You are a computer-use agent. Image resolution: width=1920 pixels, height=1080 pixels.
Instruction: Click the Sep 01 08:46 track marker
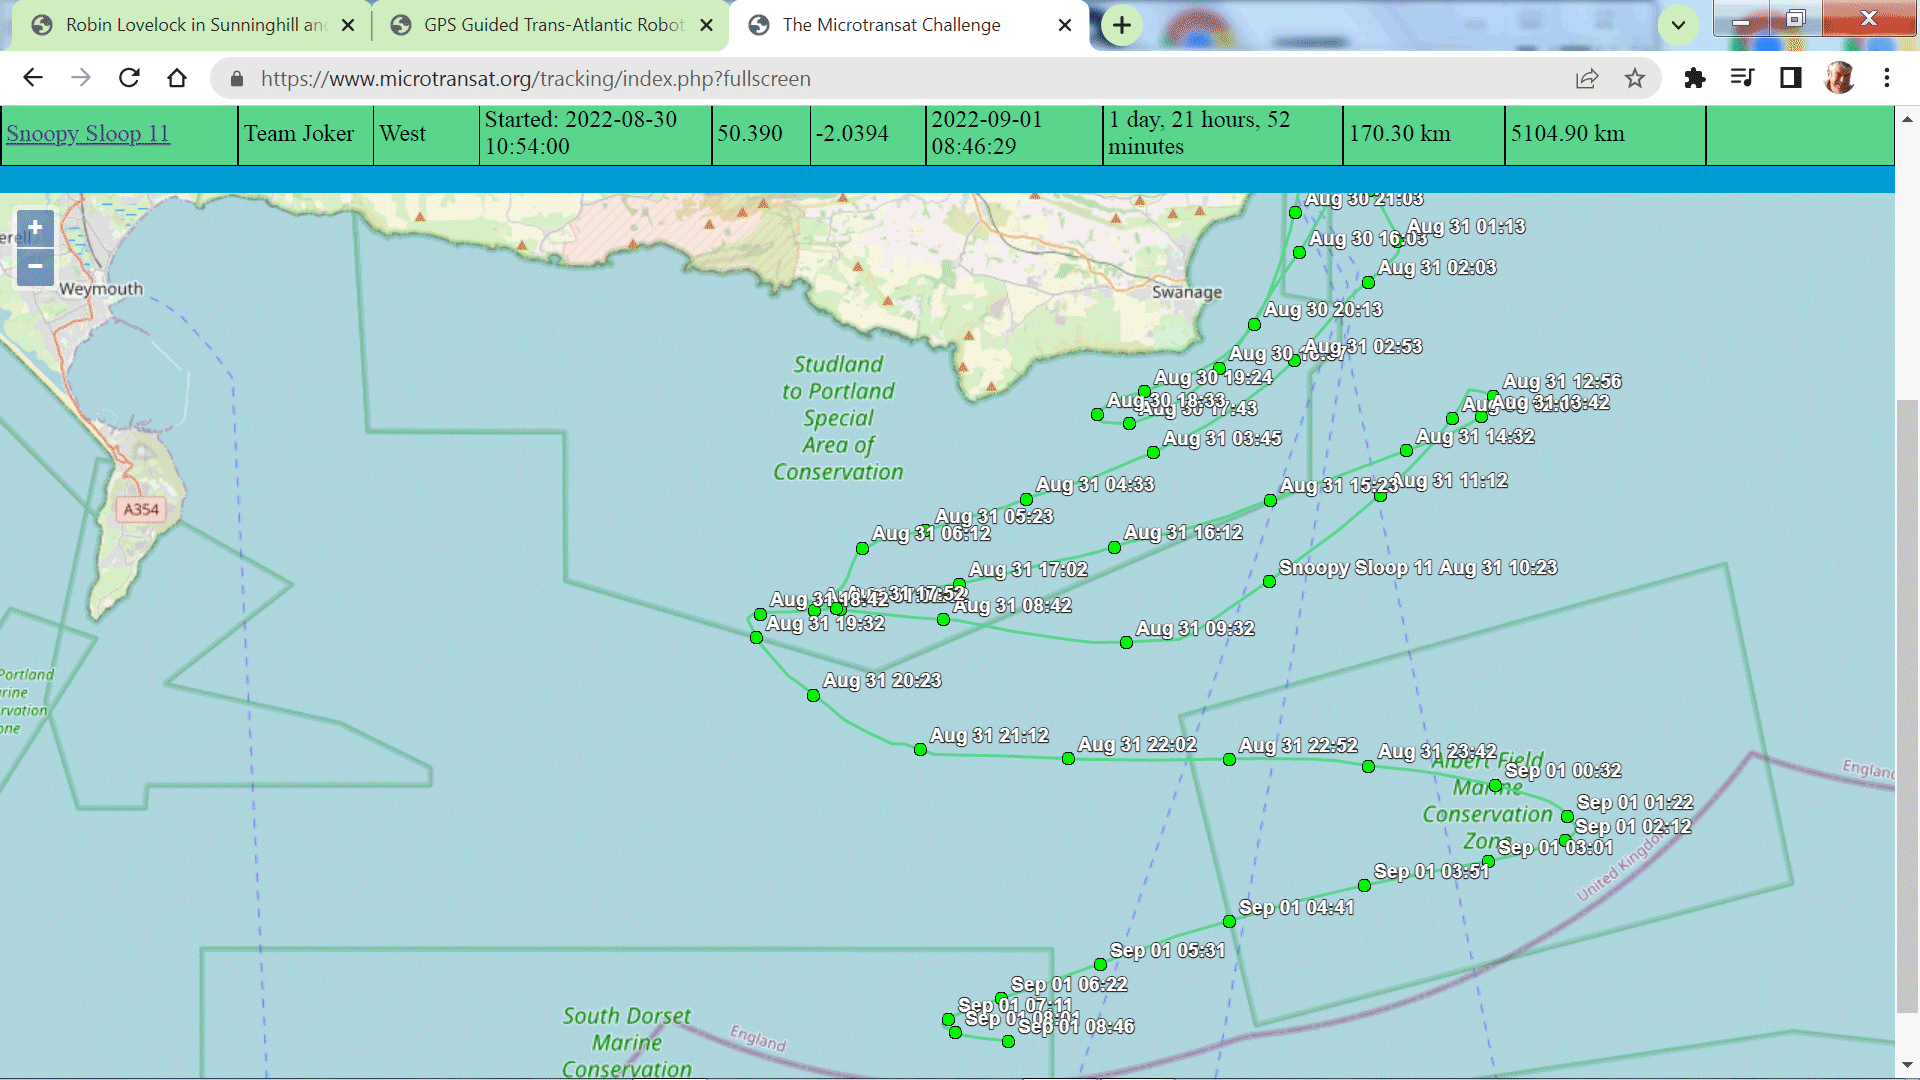pos(1008,1042)
